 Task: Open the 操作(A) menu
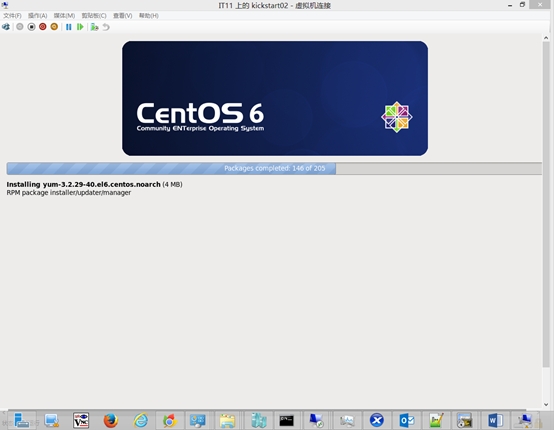click(37, 16)
